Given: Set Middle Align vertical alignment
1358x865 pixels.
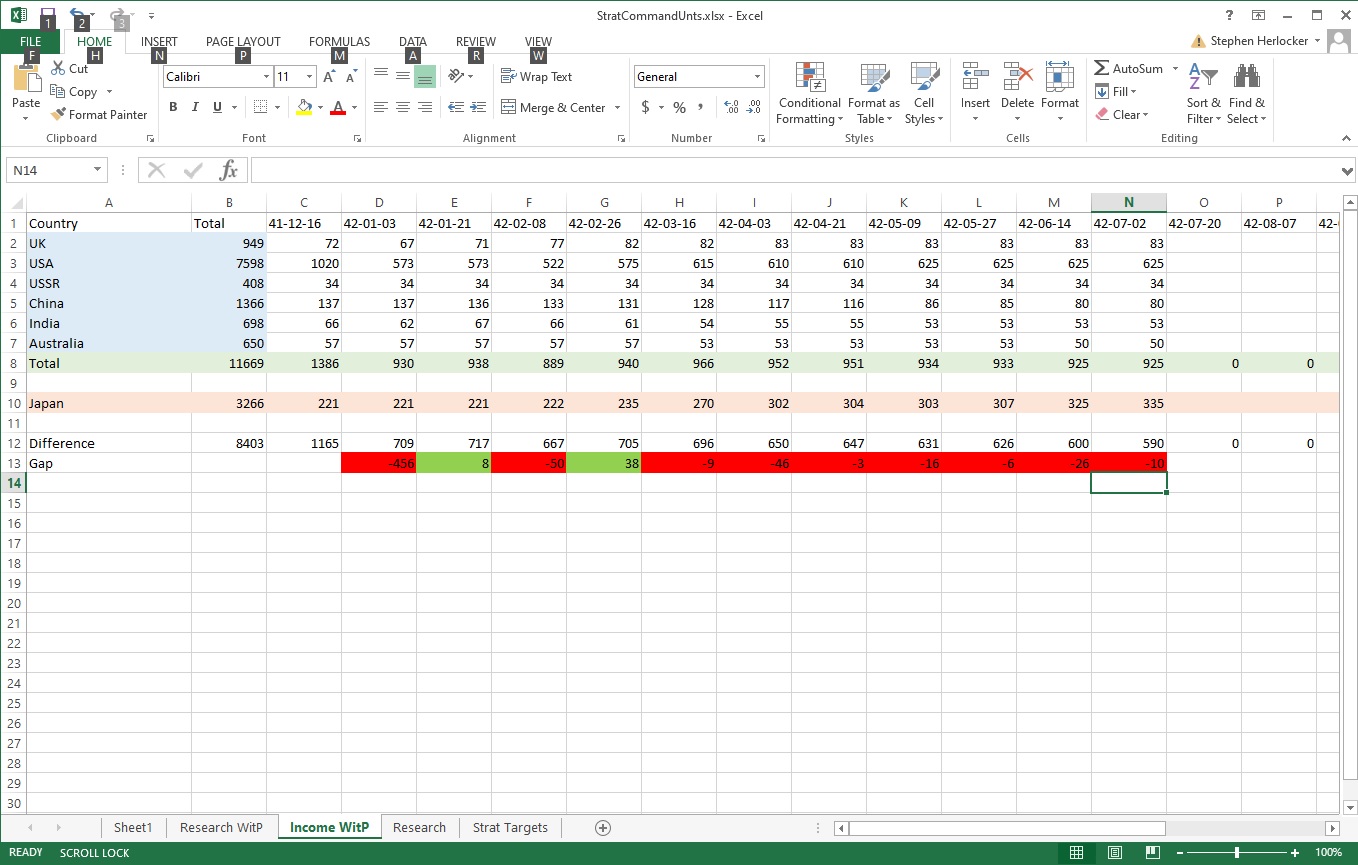Looking at the screenshot, I should (x=403, y=76).
